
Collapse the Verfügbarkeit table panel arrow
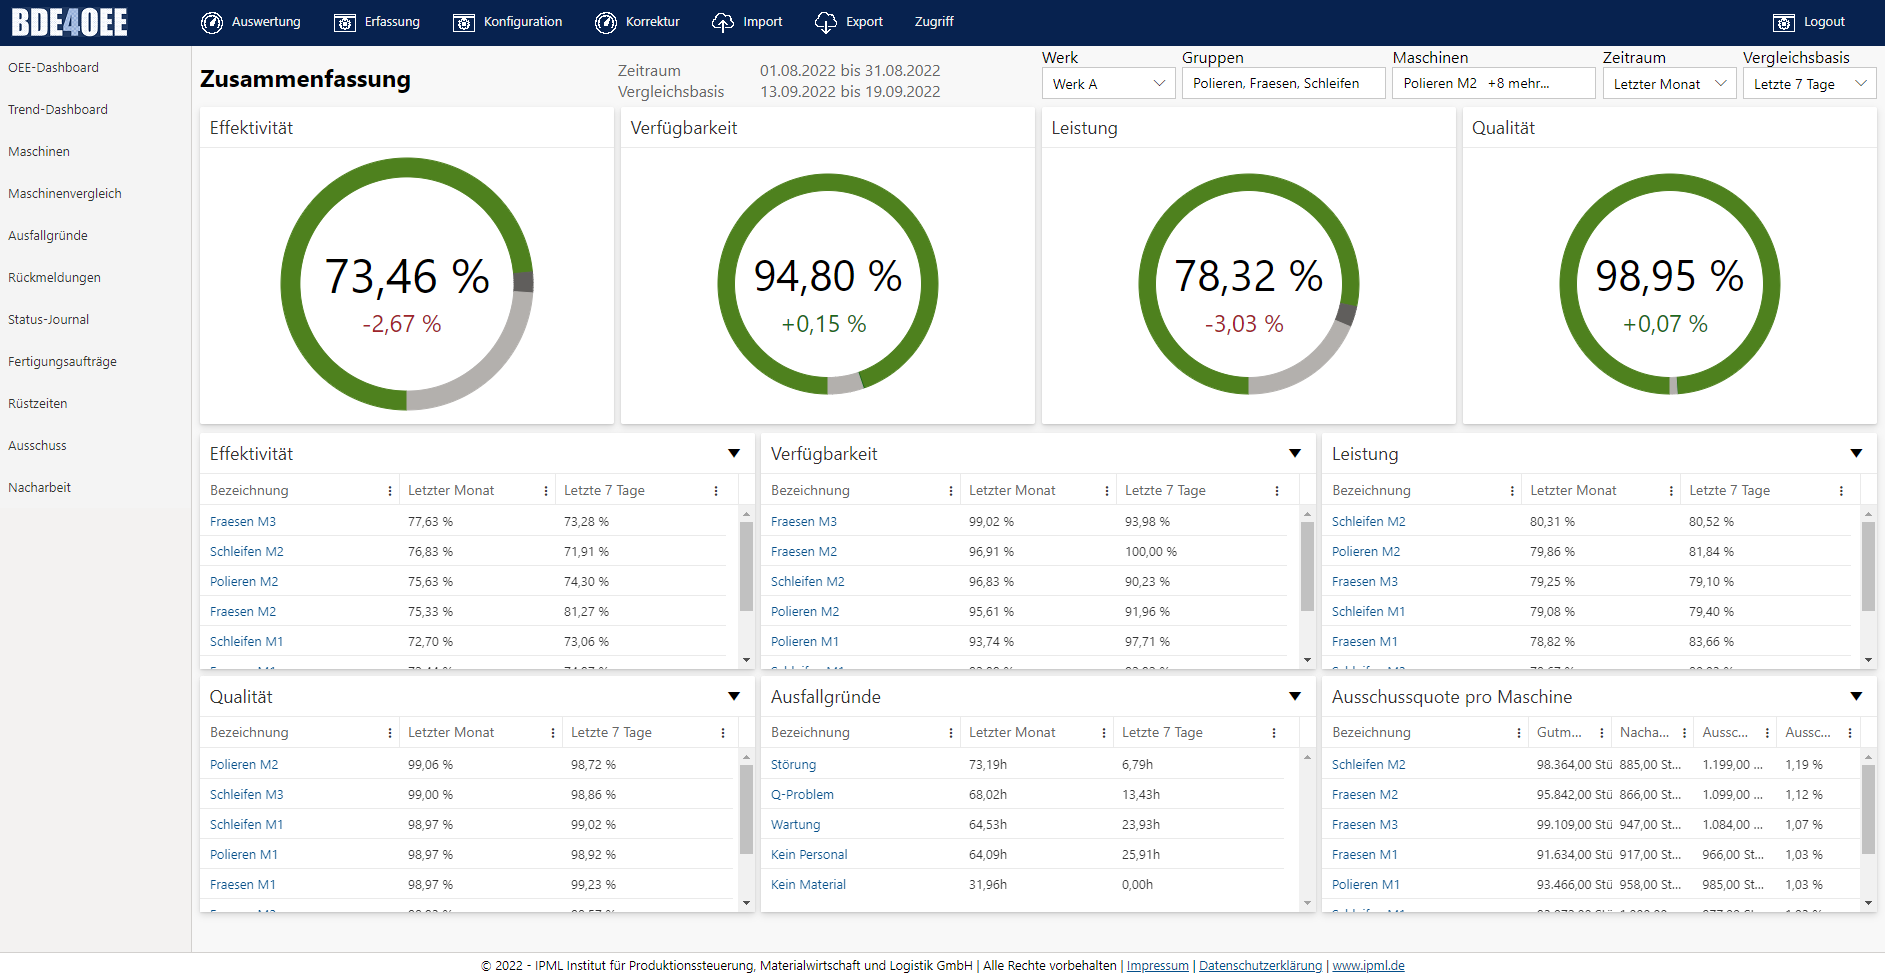[1295, 454]
